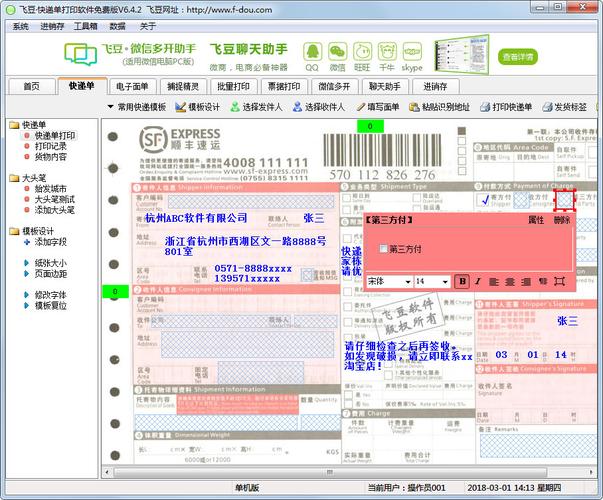This screenshot has height=500, width=603.
Task: Switch to the 首页 tab
Action: click(32, 87)
